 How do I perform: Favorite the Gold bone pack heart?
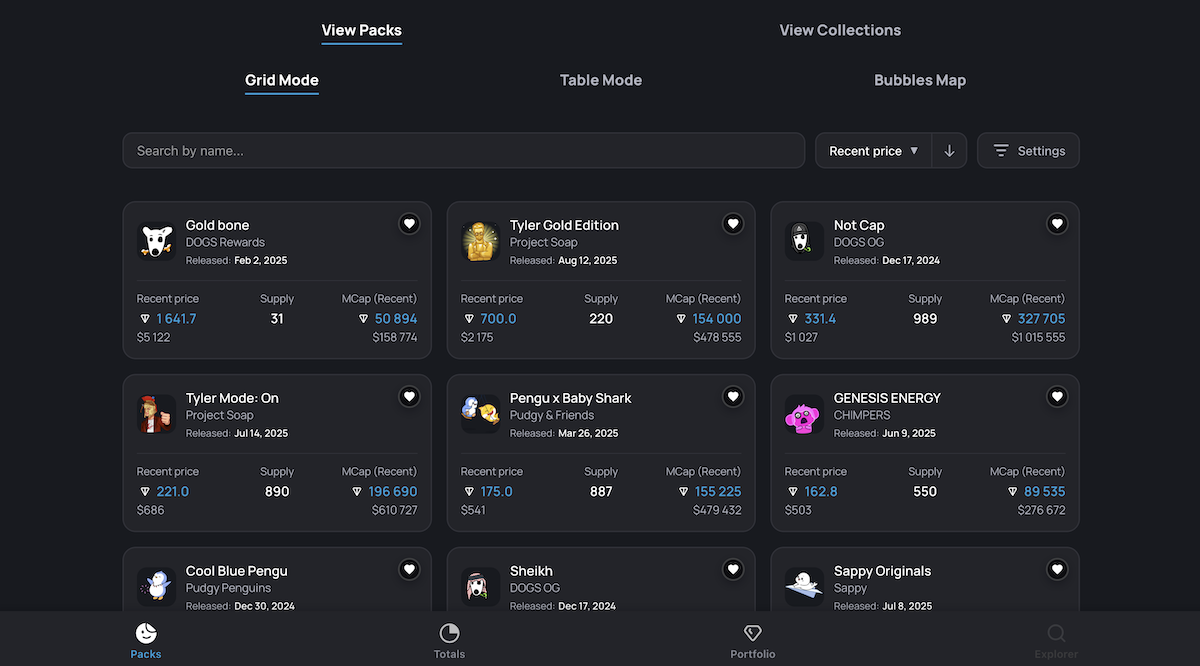pos(409,224)
